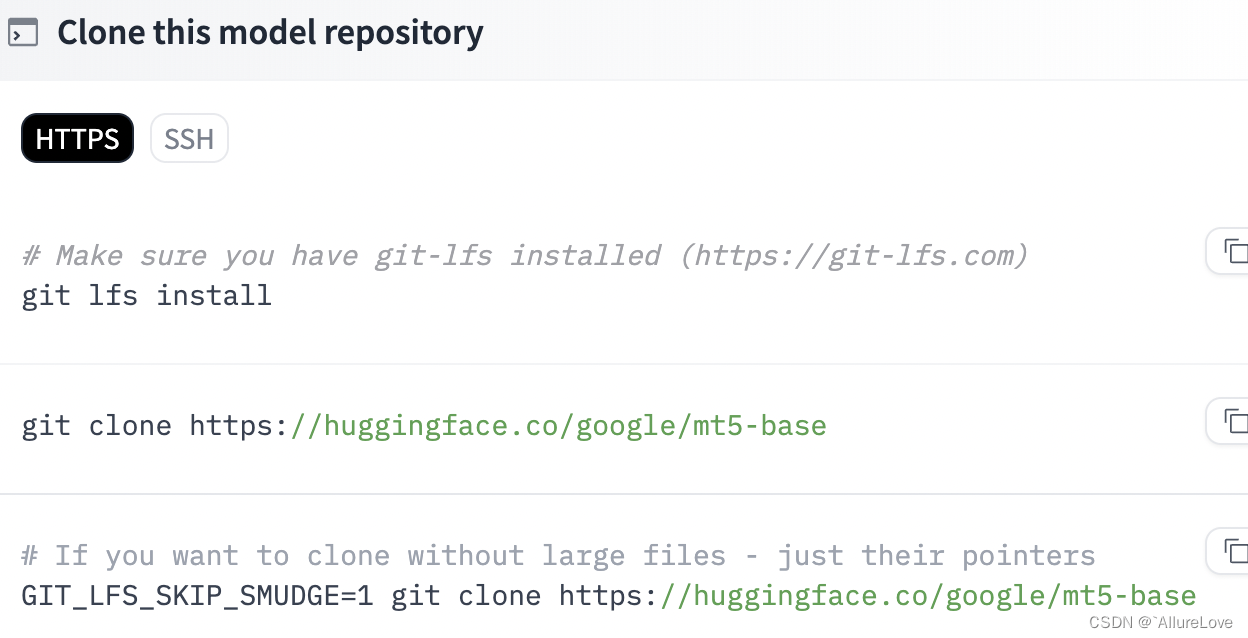Click 'git clone' after GIT_LFS_SKIP_SMUDGE=1
This screenshot has width=1248, height=638.
(x=465, y=597)
